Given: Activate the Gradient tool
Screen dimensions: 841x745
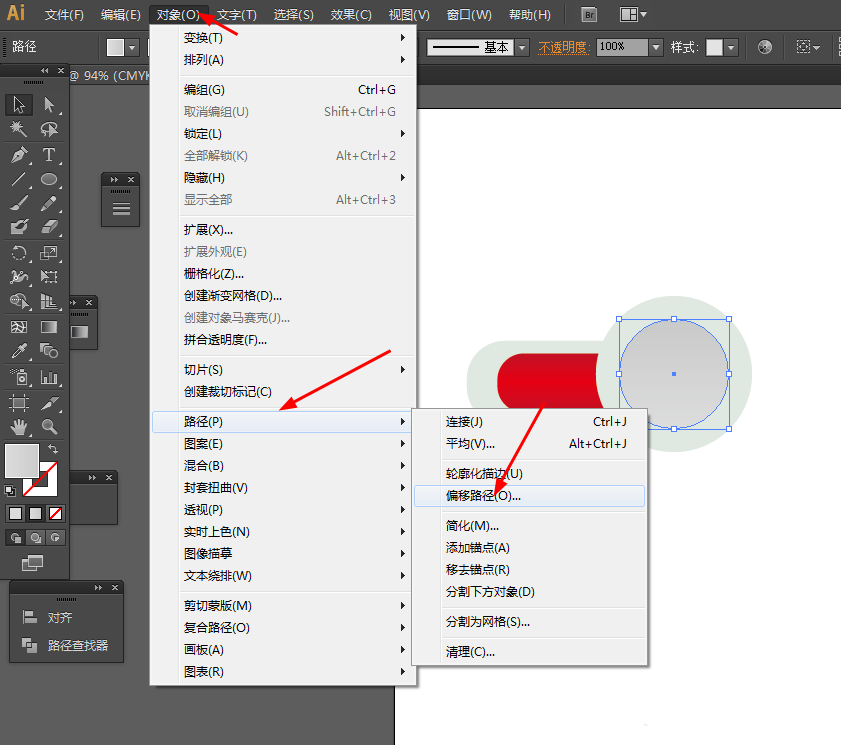Looking at the screenshot, I should coord(49,327).
